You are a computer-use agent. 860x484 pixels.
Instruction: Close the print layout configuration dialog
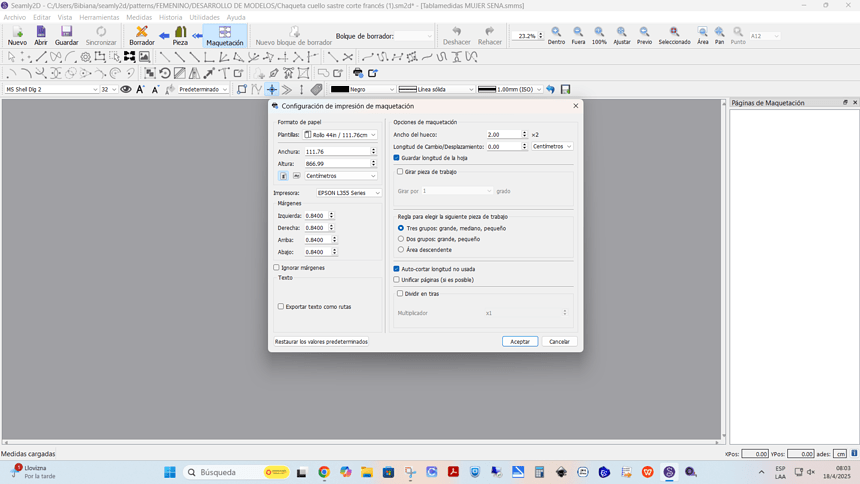coord(575,106)
